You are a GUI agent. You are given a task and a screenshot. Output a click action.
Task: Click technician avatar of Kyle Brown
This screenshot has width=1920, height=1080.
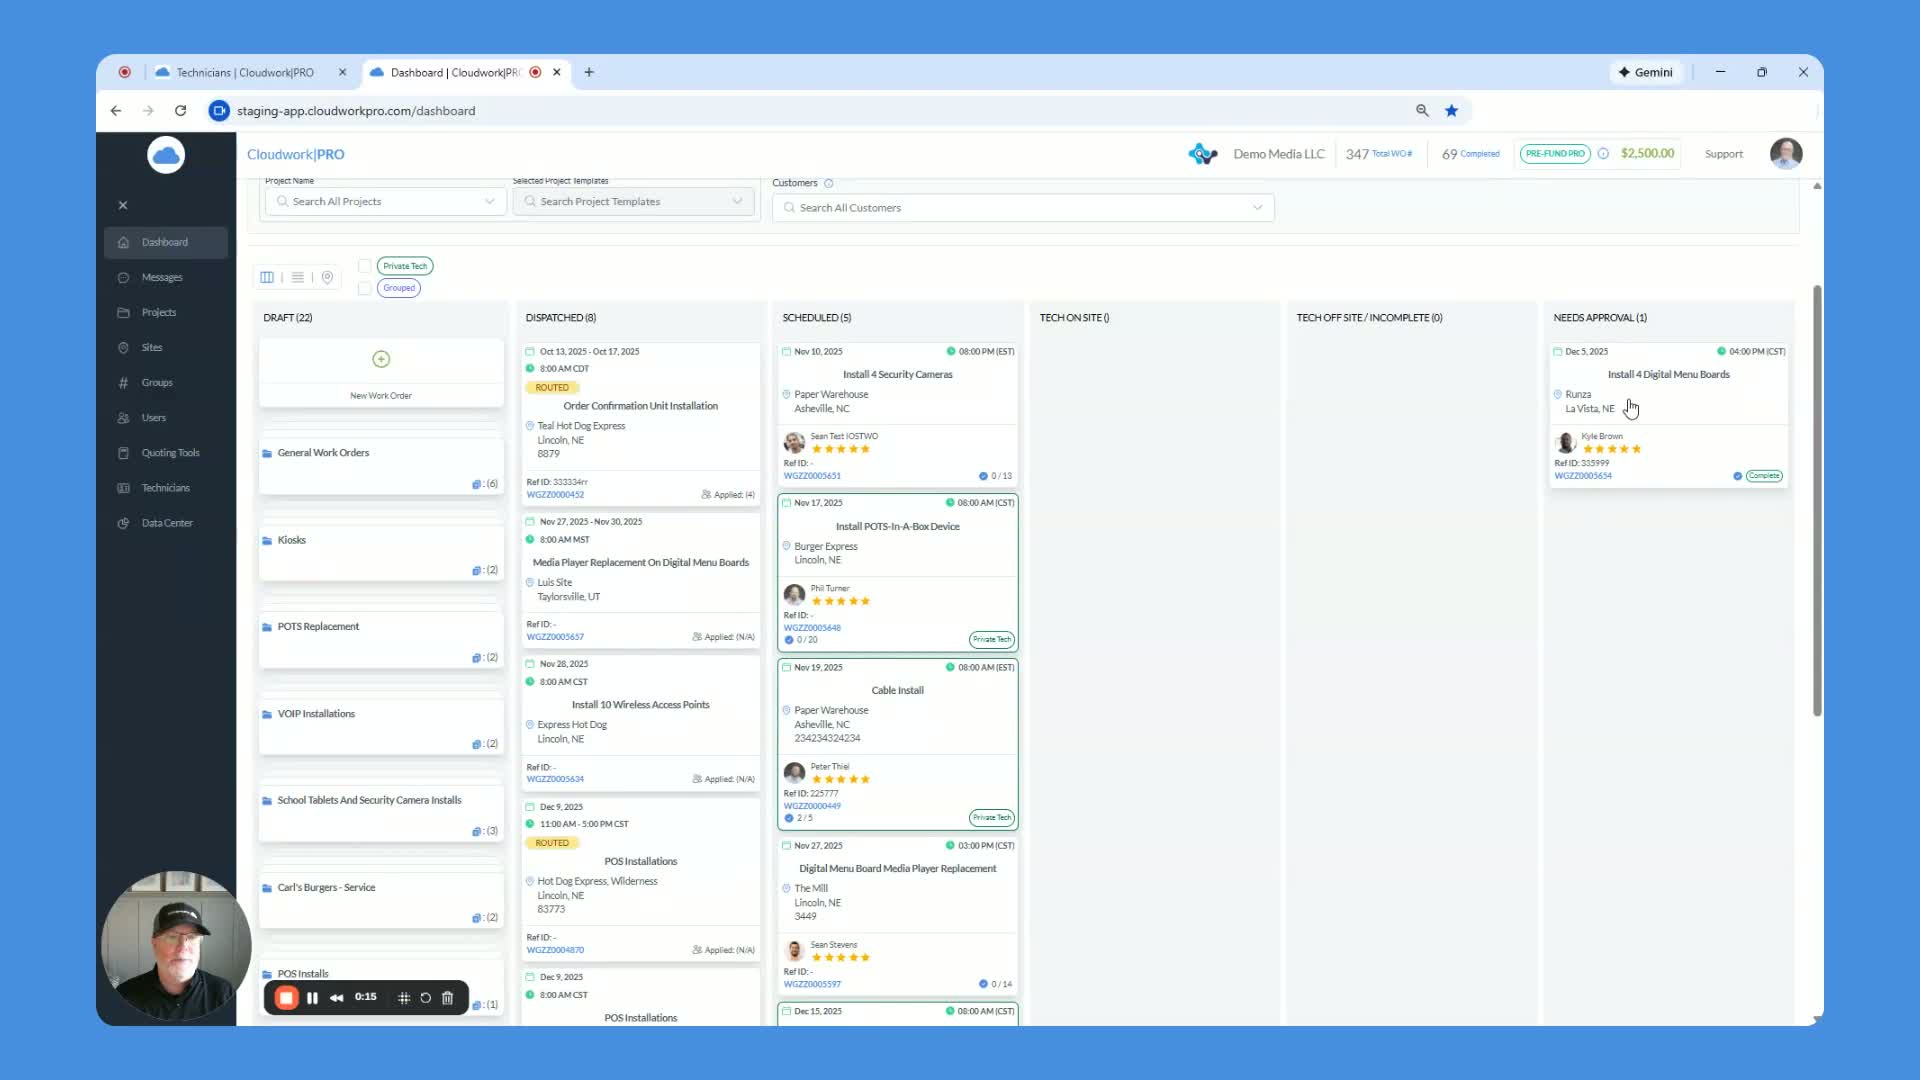click(1566, 442)
